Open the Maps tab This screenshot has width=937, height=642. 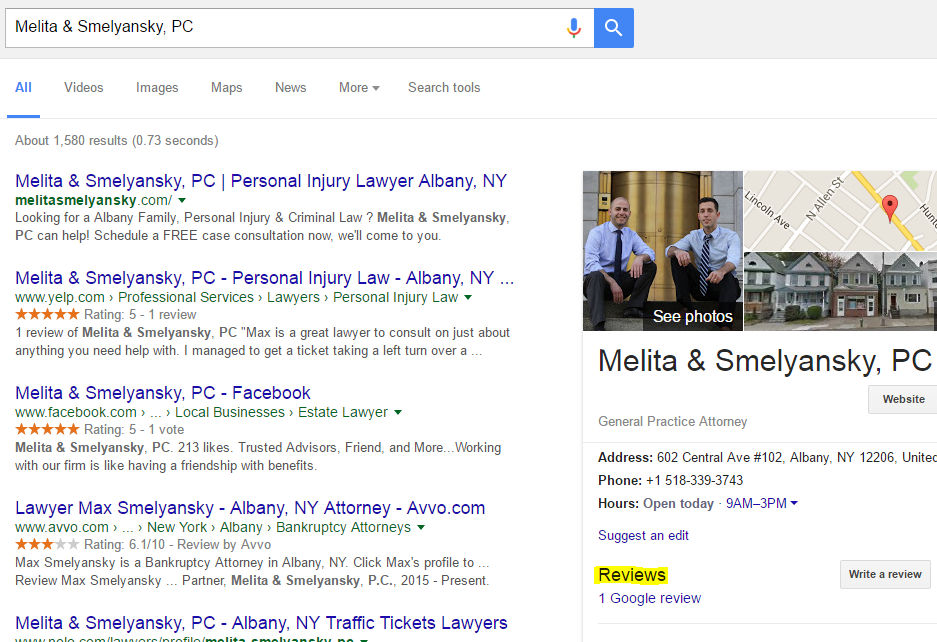point(226,87)
